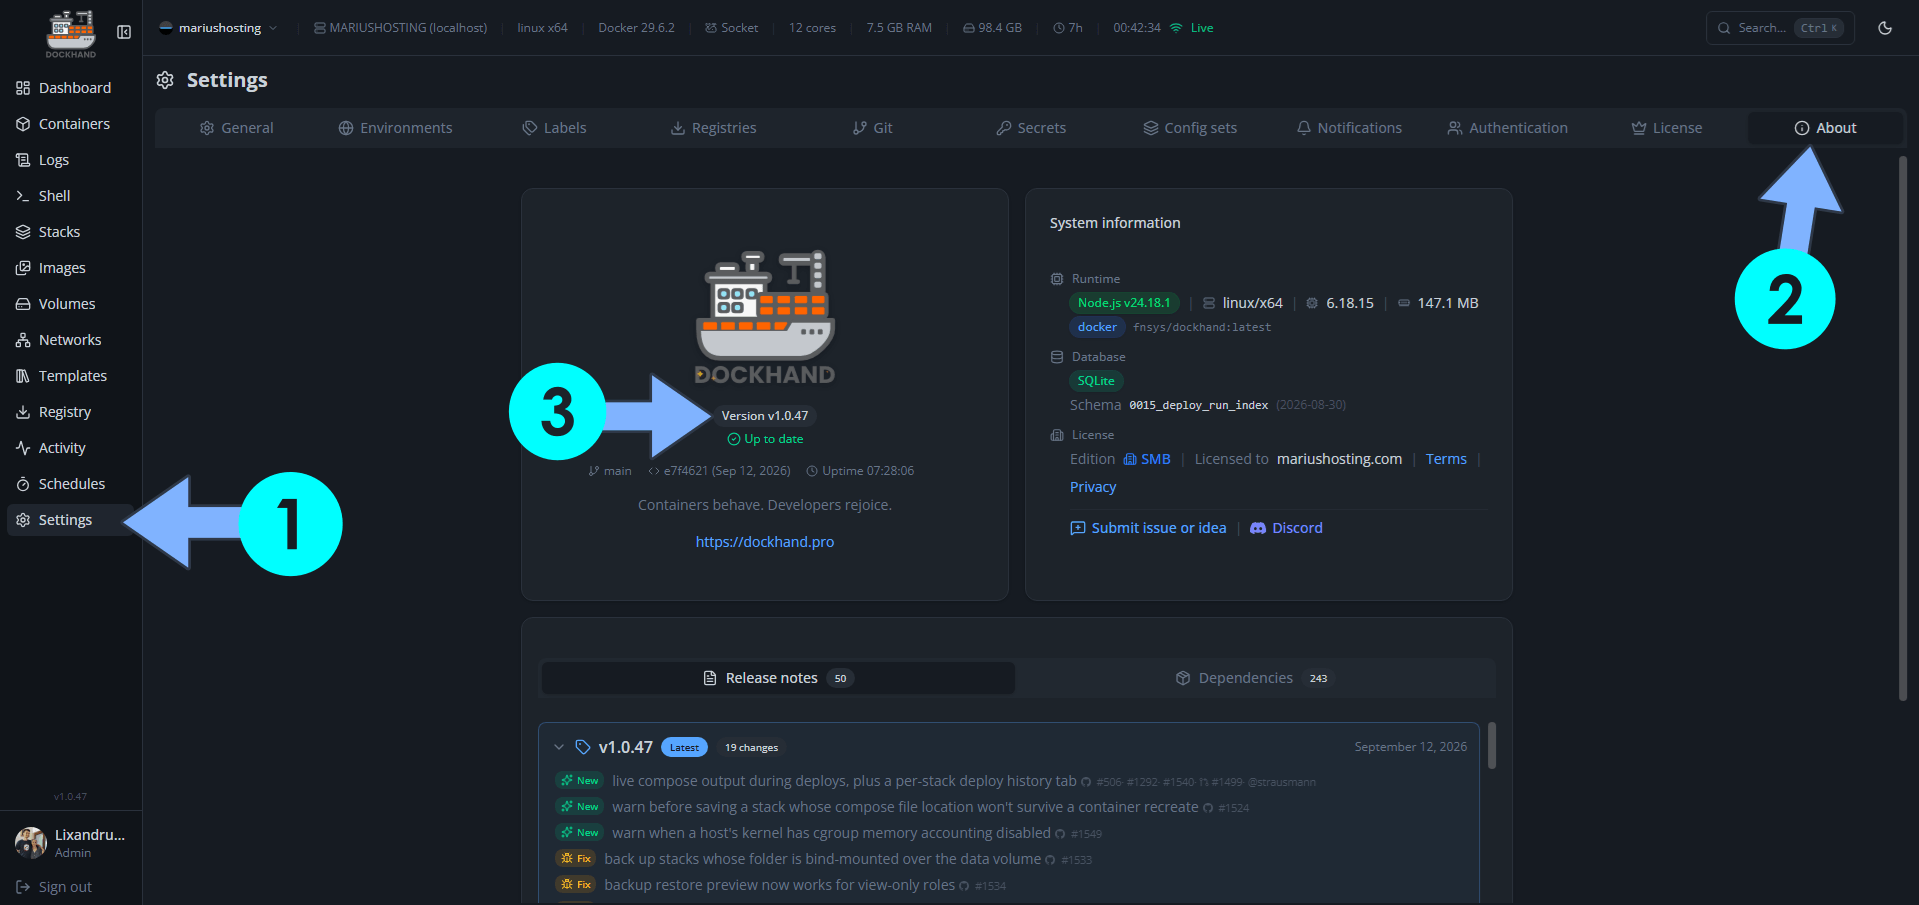Click the Schedules clock icon
This screenshot has width=1919, height=905.
(x=23, y=484)
